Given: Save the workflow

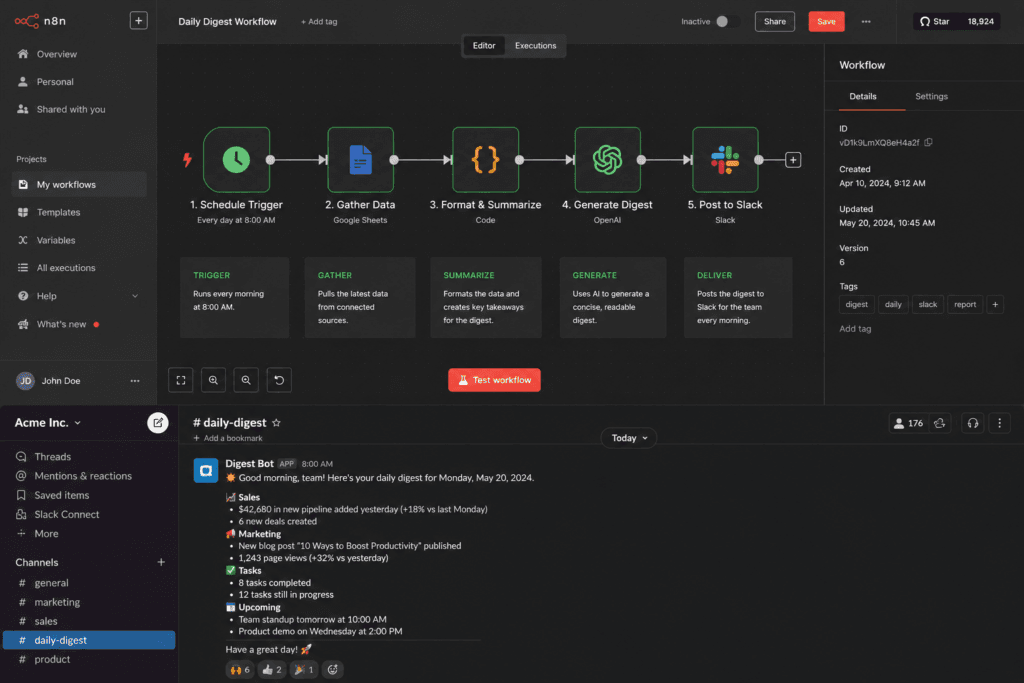Looking at the screenshot, I should (x=826, y=22).
